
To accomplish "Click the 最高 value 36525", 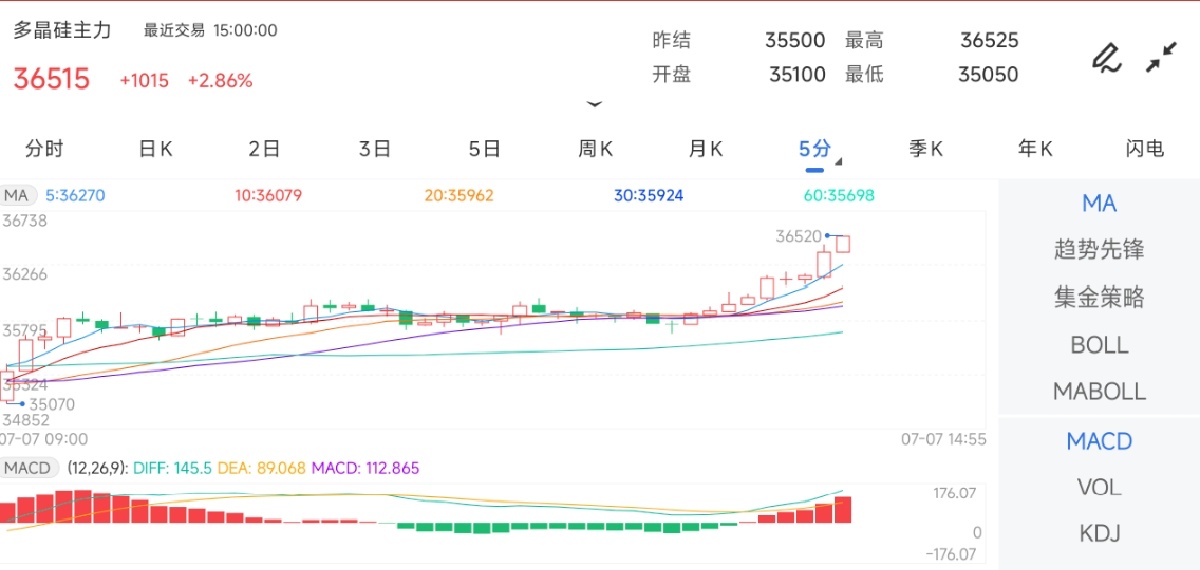I will click(x=989, y=40).
